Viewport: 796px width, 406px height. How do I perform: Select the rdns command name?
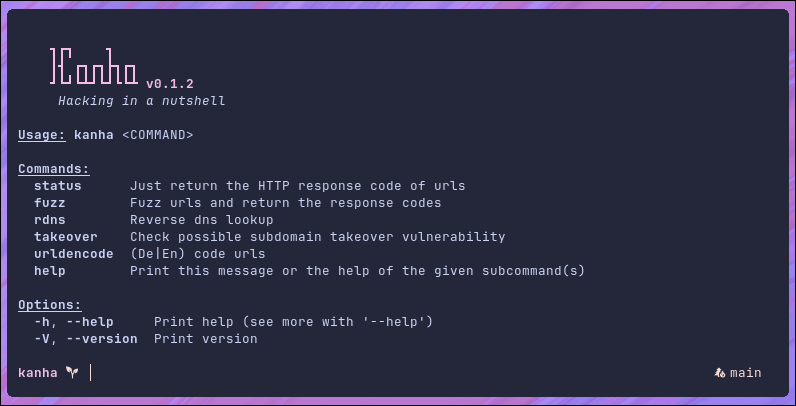[50, 220]
